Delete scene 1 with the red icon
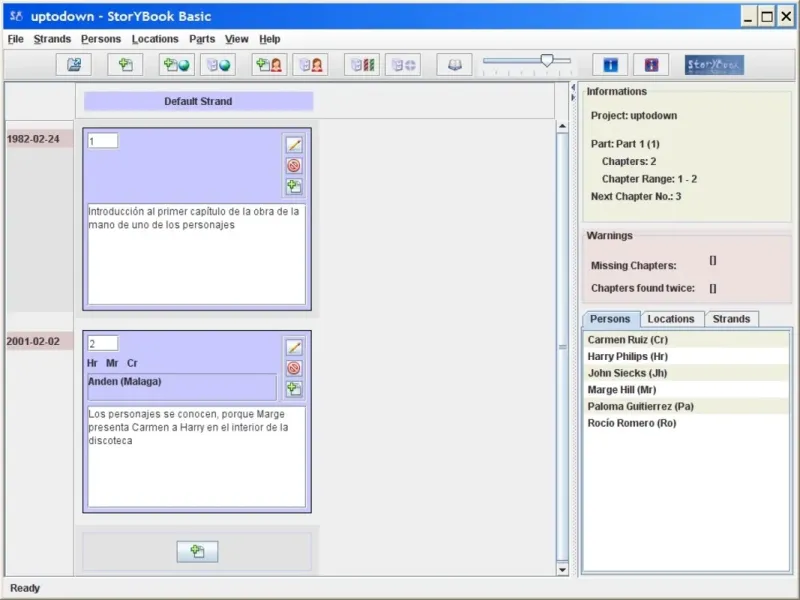This screenshot has width=800, height=600. pos(294,165)
